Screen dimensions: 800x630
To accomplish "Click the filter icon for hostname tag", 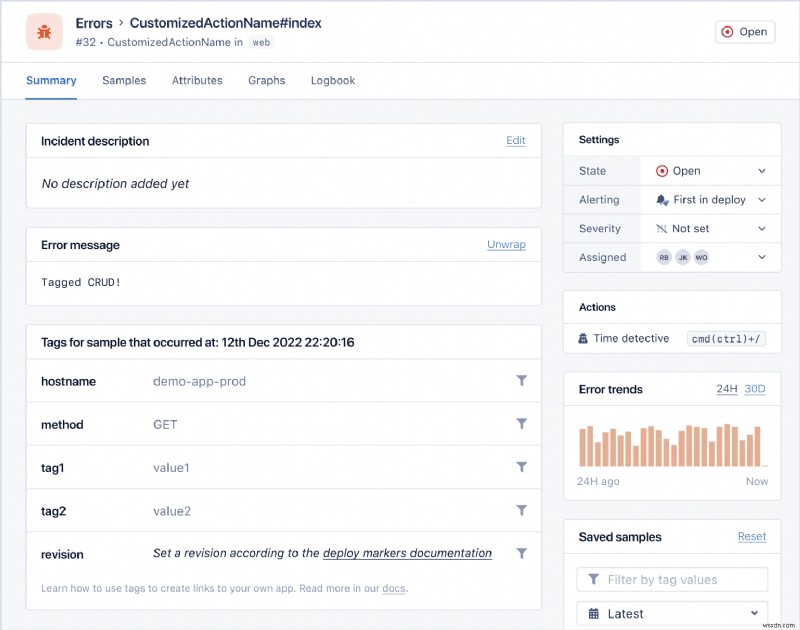I will tap(521, 381).
